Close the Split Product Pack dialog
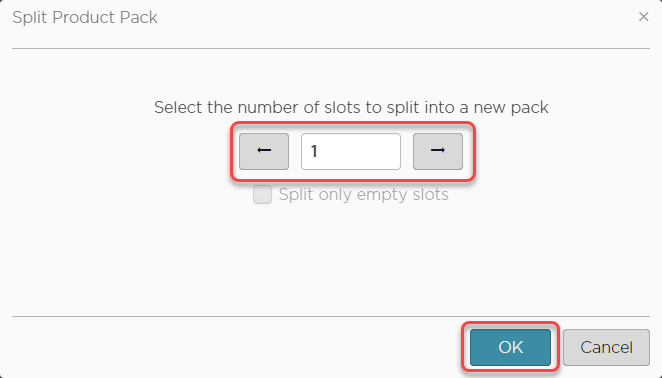 coord(643,17)
